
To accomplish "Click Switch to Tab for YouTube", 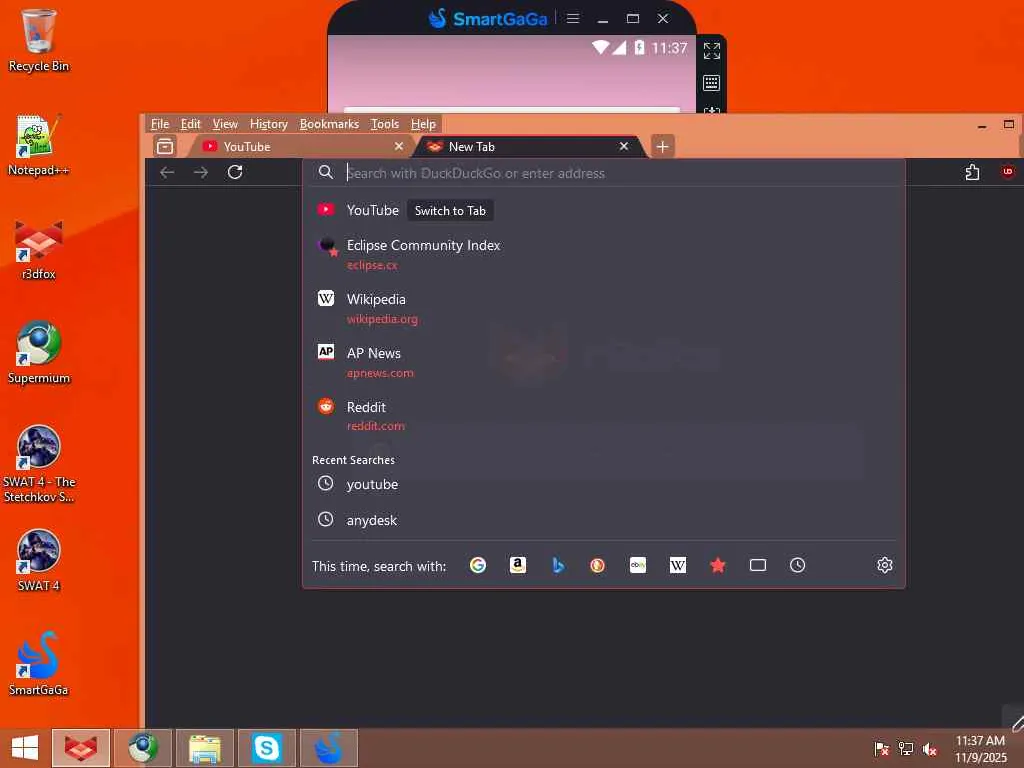I will point(450,210).
